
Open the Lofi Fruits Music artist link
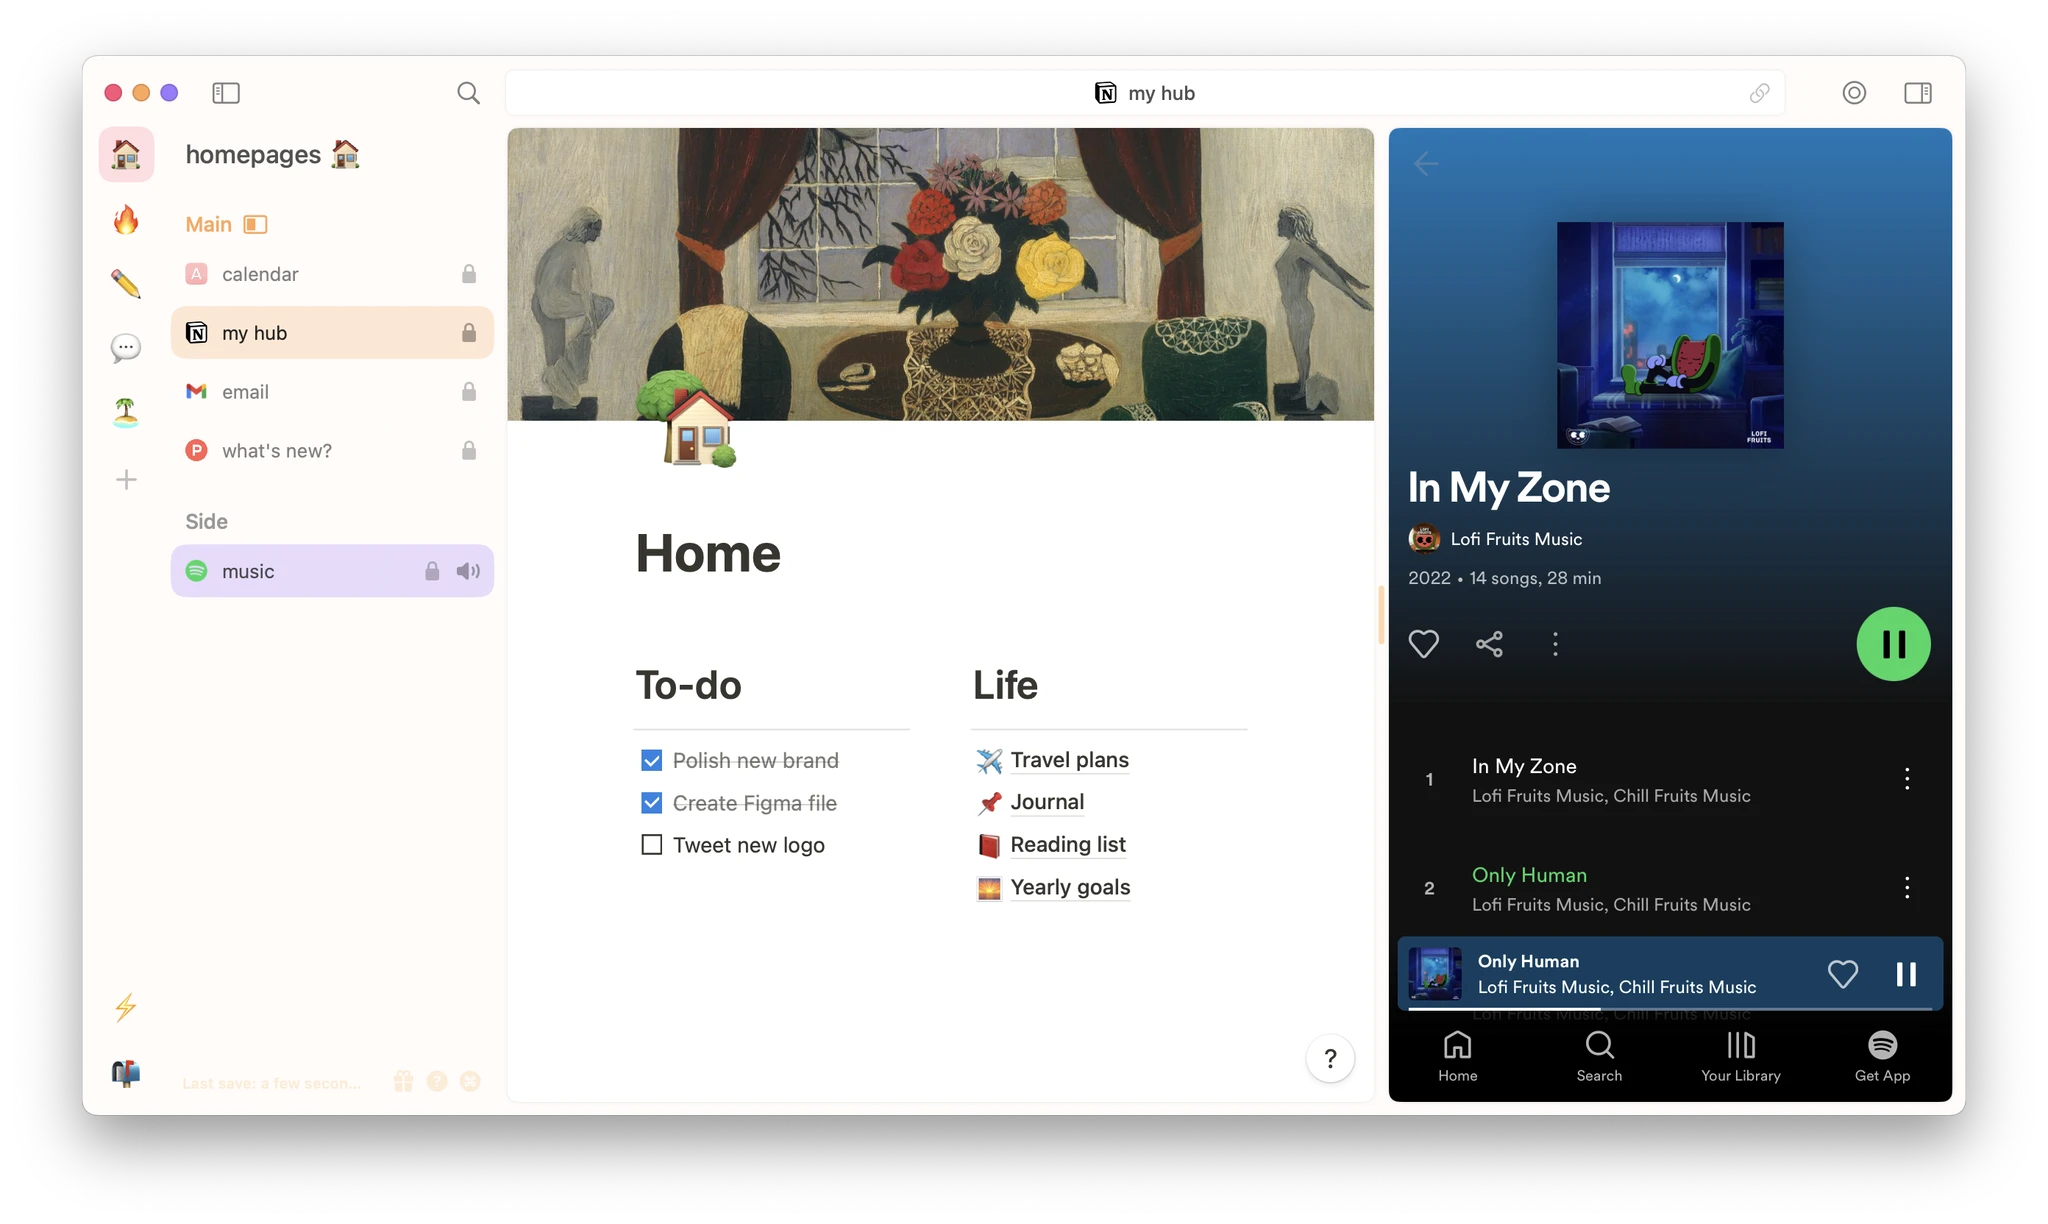click(1516, 539)
